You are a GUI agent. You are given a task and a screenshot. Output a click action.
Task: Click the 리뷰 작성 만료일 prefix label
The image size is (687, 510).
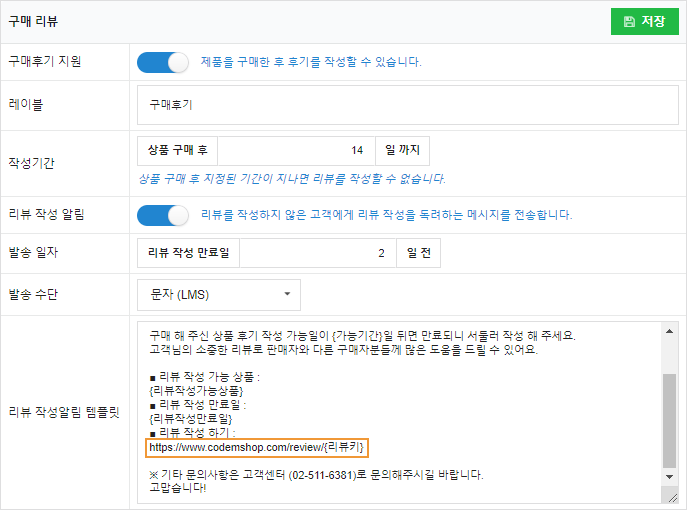(188, 253)
